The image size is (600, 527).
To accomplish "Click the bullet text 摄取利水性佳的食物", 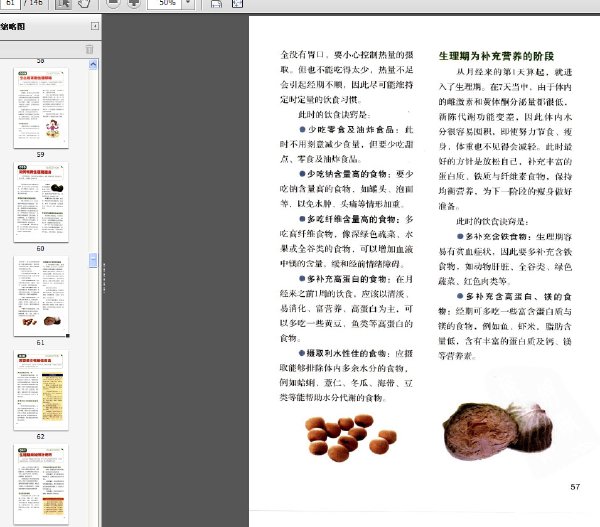I will pos(346,353).
